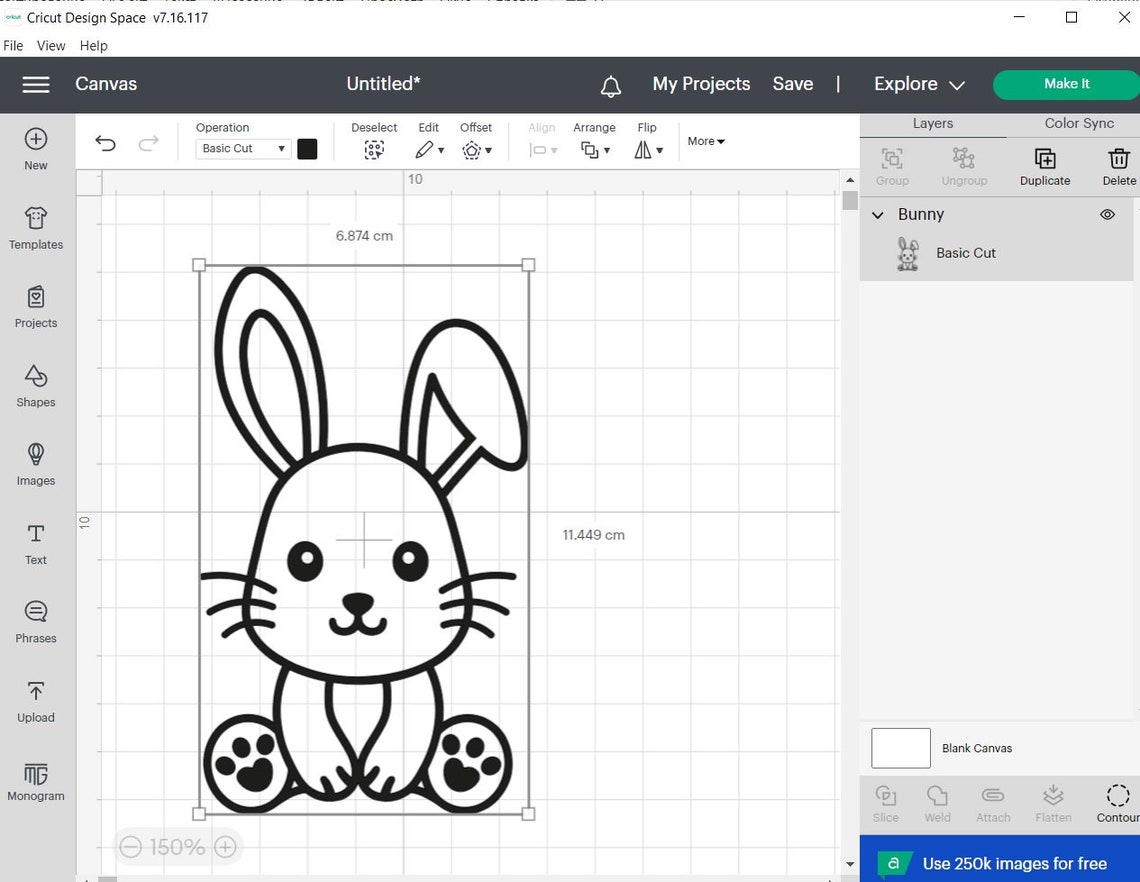Select the Text tool in the sidebar
1140x882 pixels.
[x=35, y=544]
